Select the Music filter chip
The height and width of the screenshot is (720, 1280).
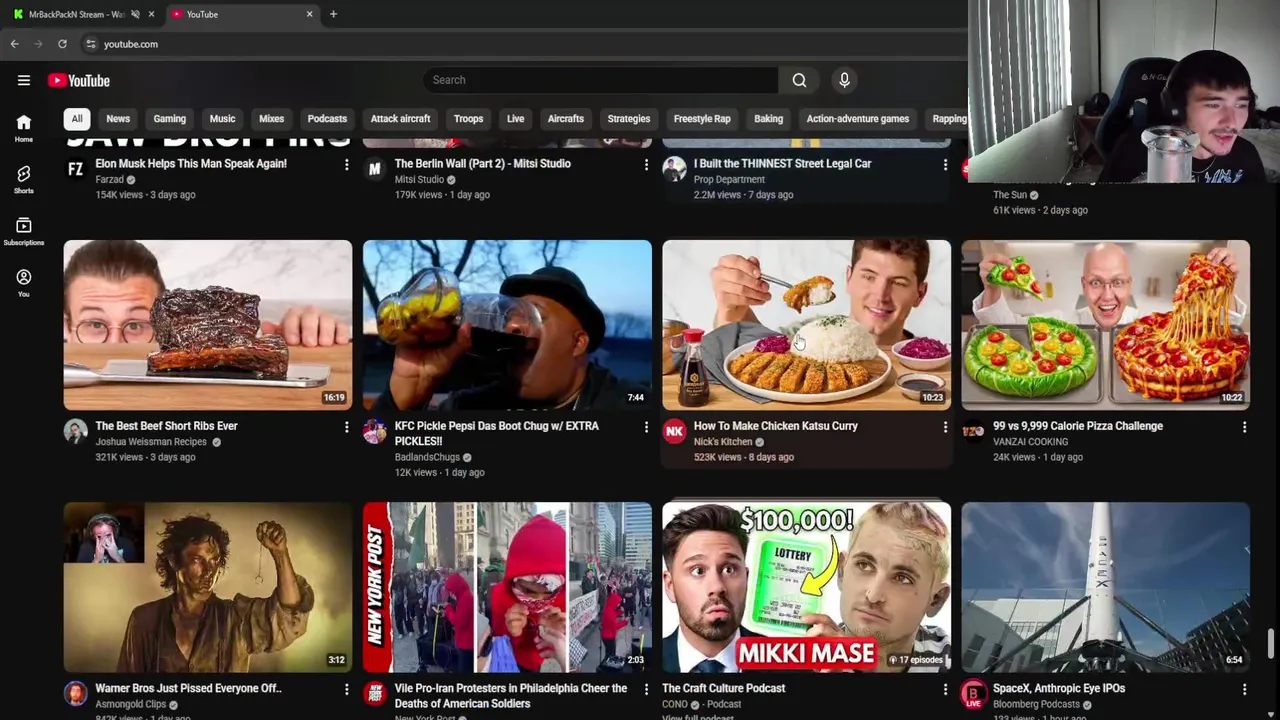pyautogui.click(x=222, y=119)
